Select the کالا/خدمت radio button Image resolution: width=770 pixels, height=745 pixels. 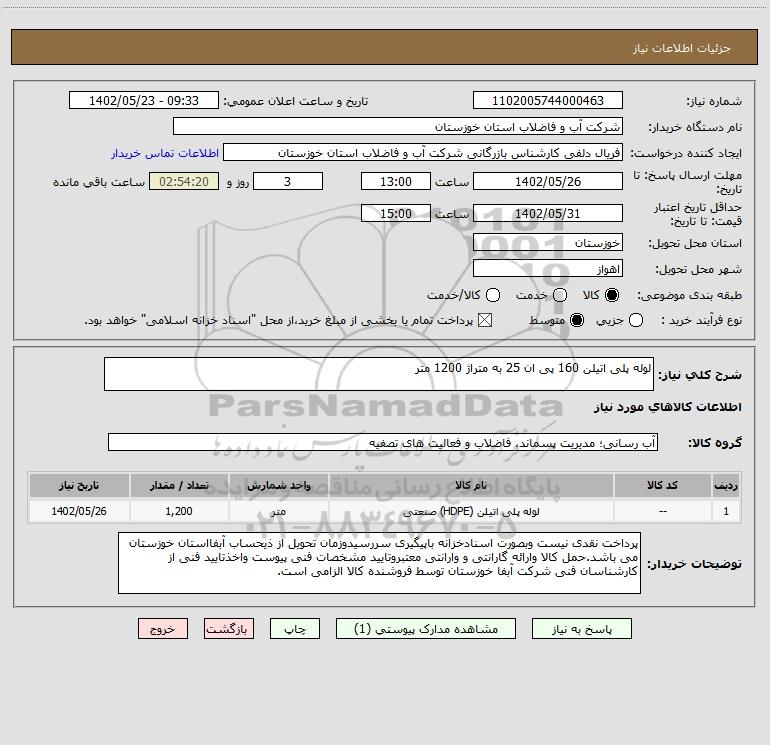[x=493, y=295]
